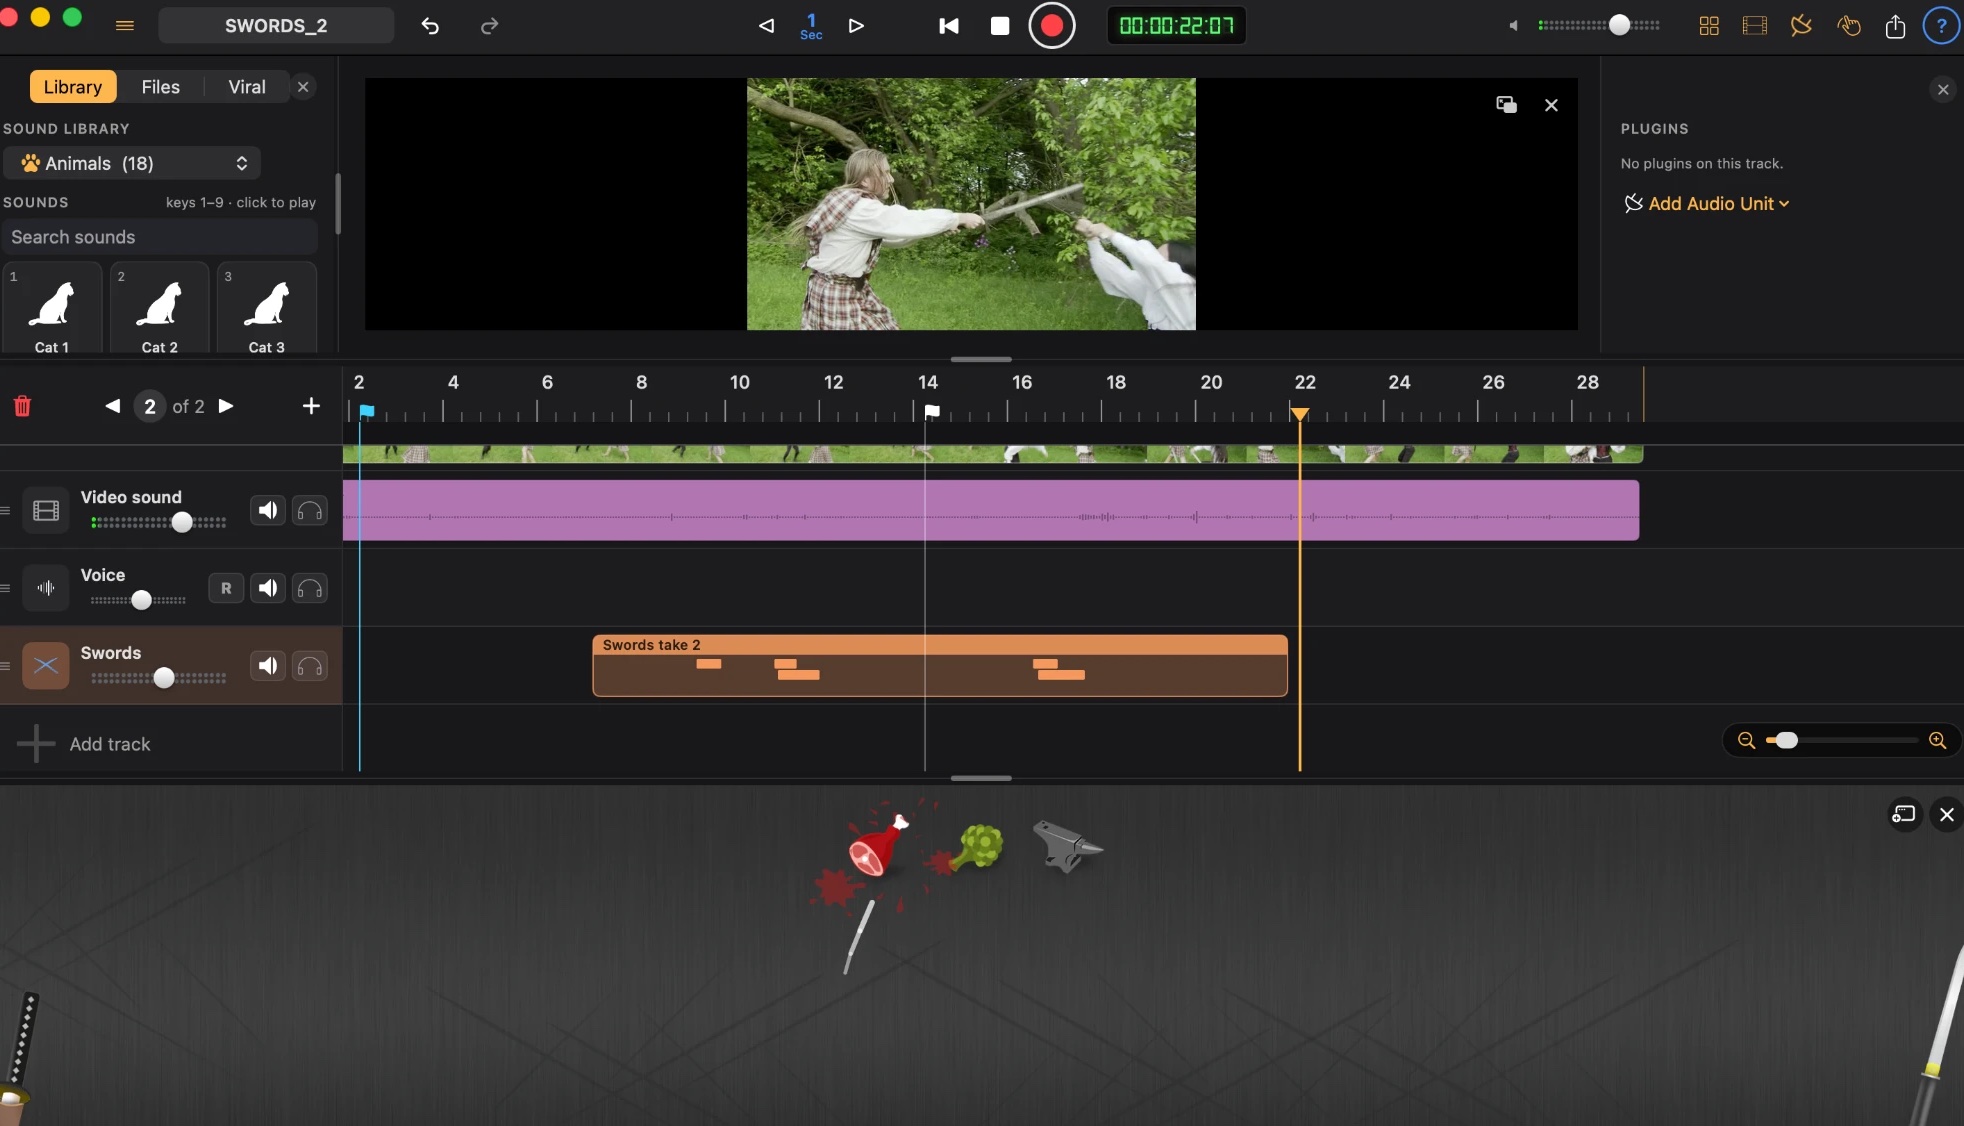Expand the Add Audio Unit dropdown
This screenshot has height=1126, width=1964.
pyautogui.click(x=1707, y=203)
